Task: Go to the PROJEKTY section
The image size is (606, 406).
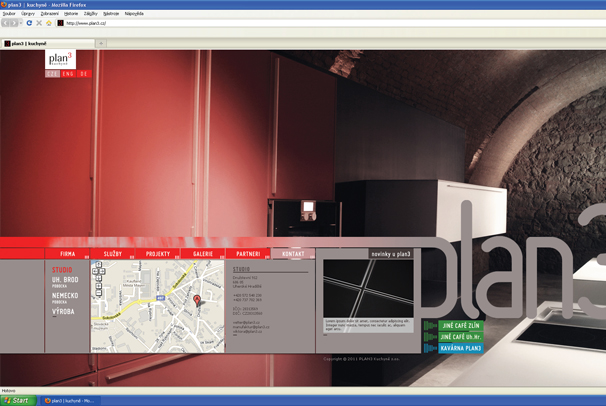Action: pos(158,254)
